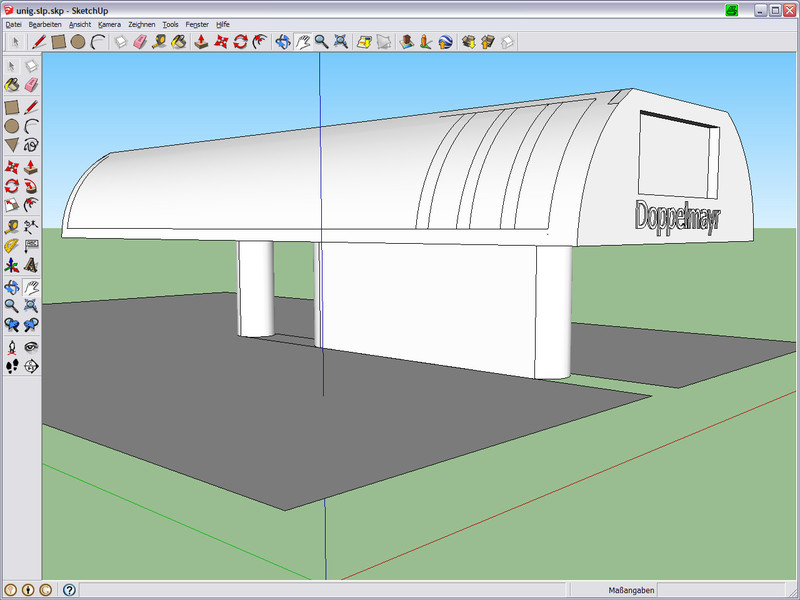Choose the Position Camera tool

[x=12, y=347]
